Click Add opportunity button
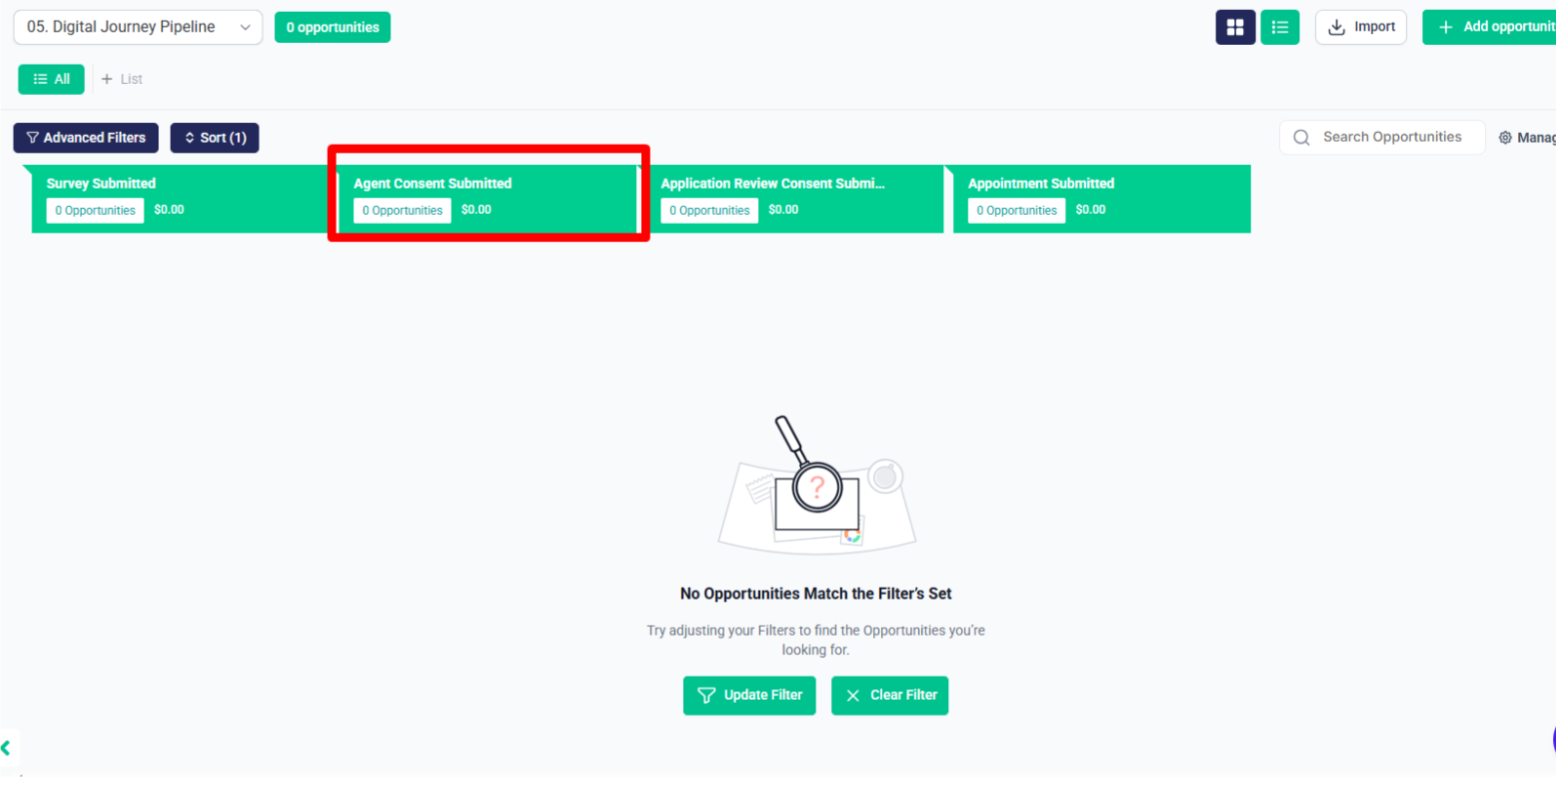This screenshot has width=1556, height=789. pyautogui.click(x=1489, y=27)
